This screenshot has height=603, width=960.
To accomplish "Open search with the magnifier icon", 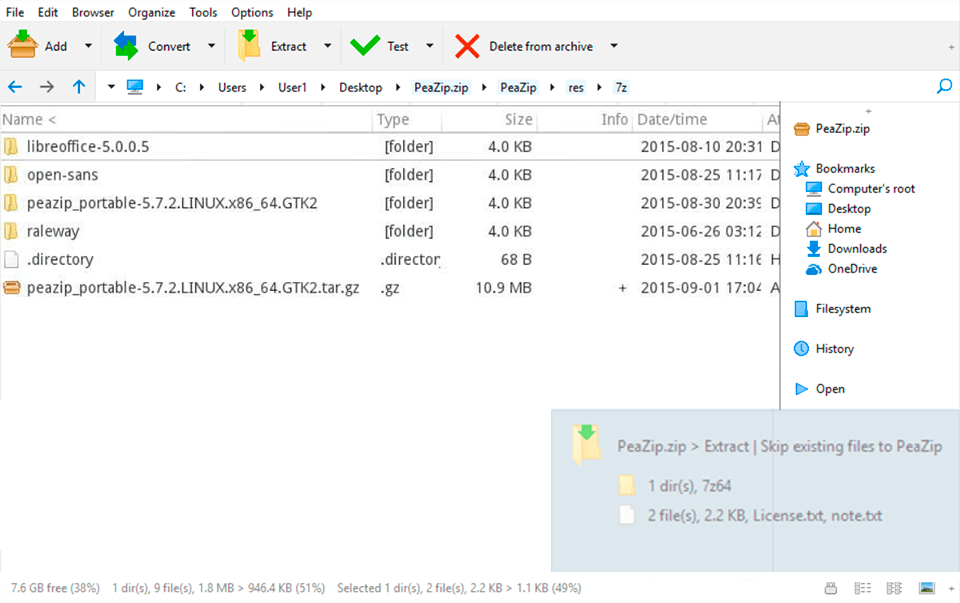I will [944, 86].
